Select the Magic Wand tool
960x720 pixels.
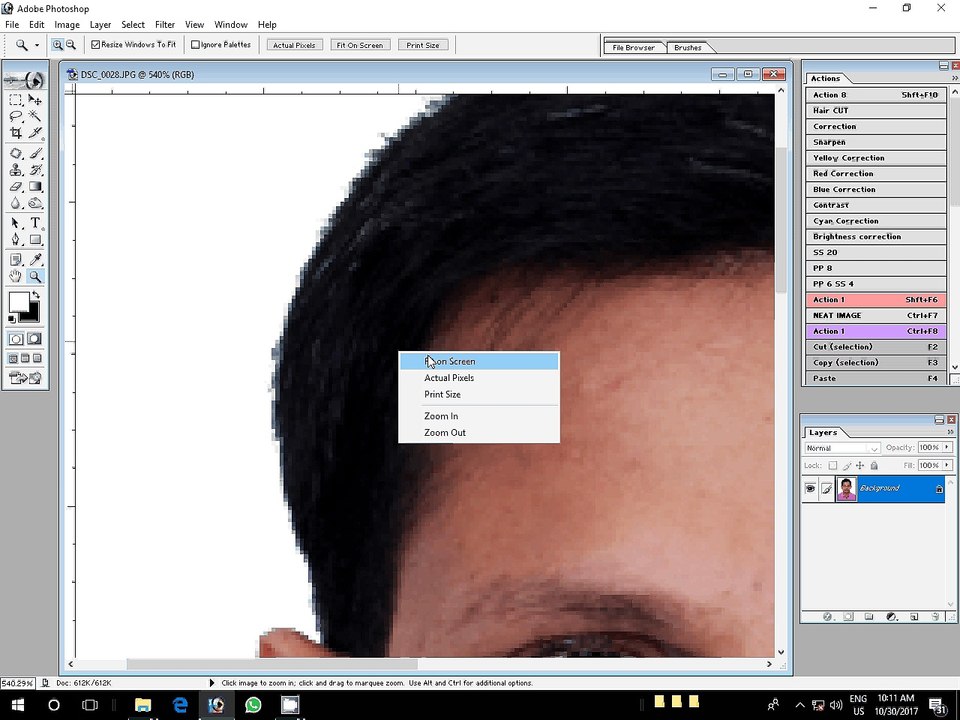pyautogui.click(x=35, y=116)
